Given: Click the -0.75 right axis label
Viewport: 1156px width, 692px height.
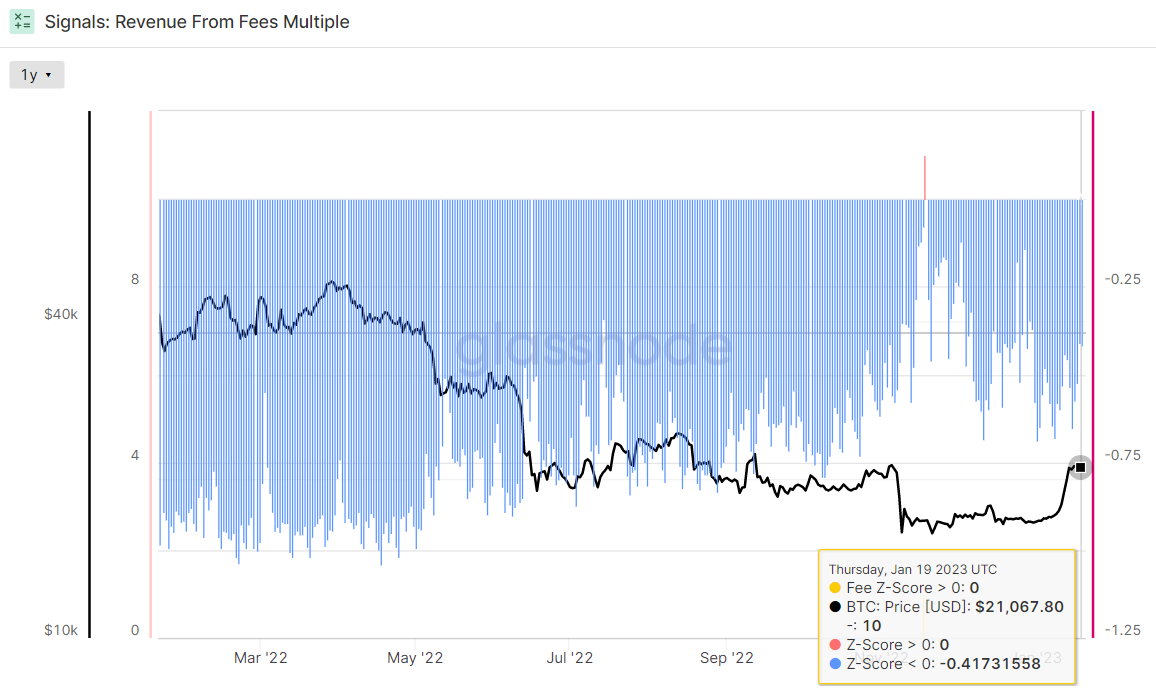Looking at the screenshot, I should click(x=1123, y=455).
